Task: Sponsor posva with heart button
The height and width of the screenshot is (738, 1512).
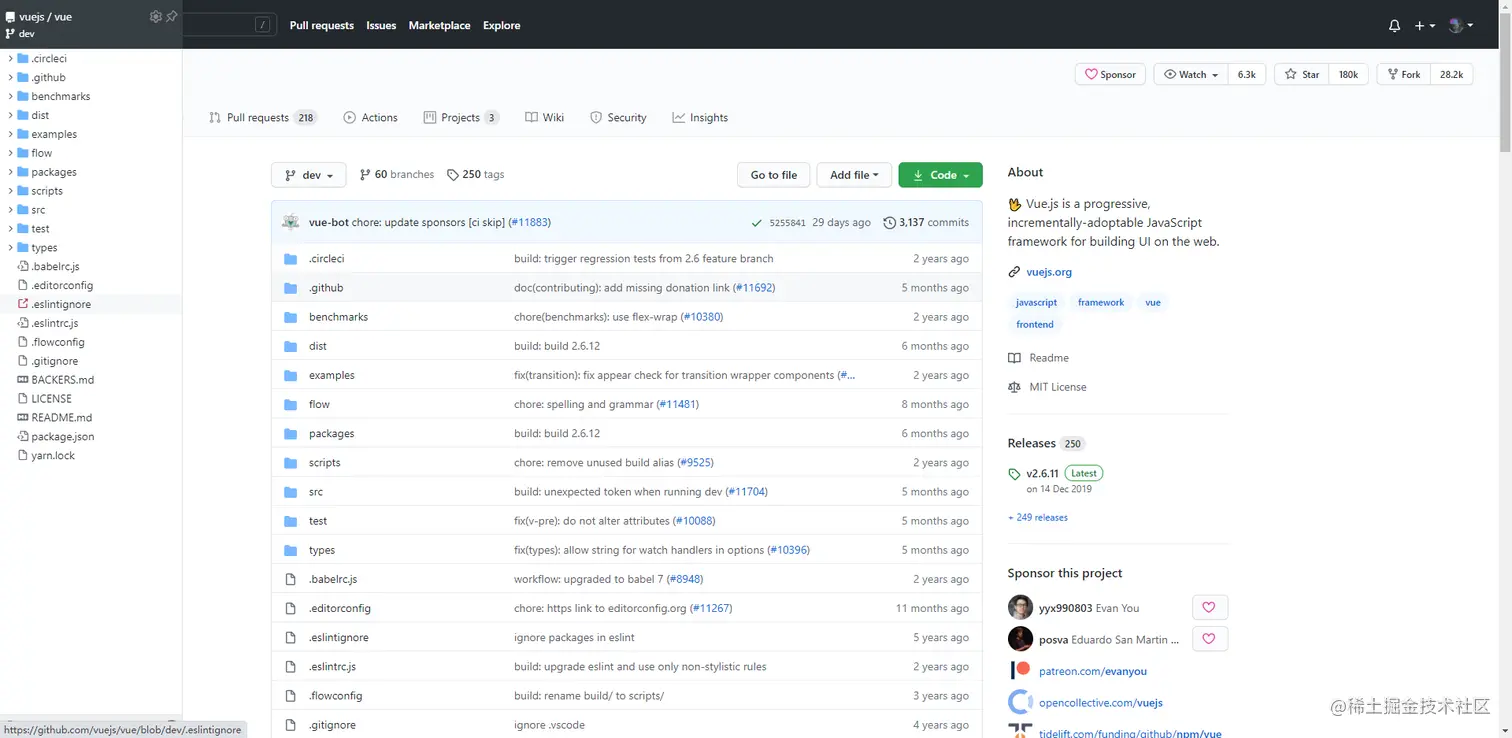Action: click(x=1209, y=639)
